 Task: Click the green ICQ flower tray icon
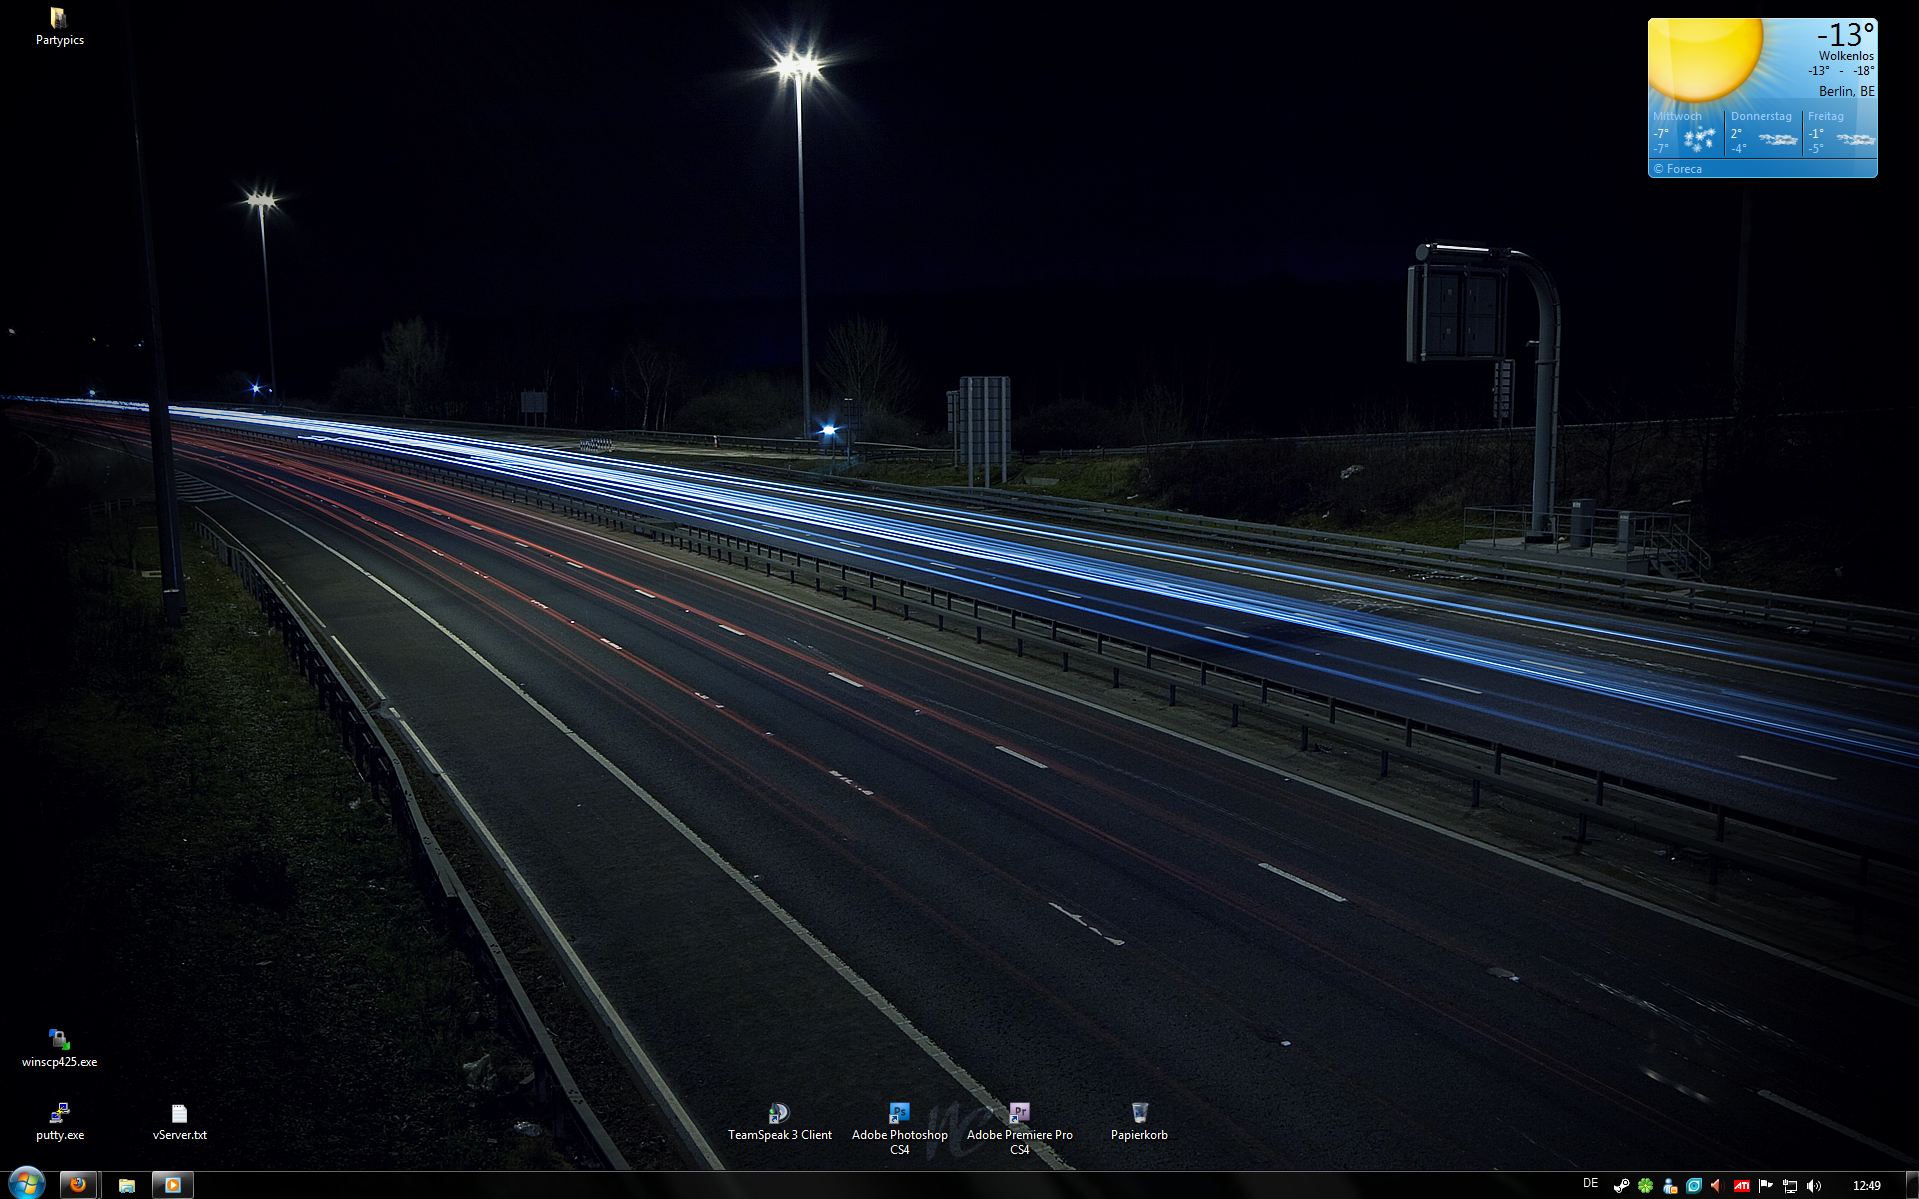click(x=1645, y=1186)
